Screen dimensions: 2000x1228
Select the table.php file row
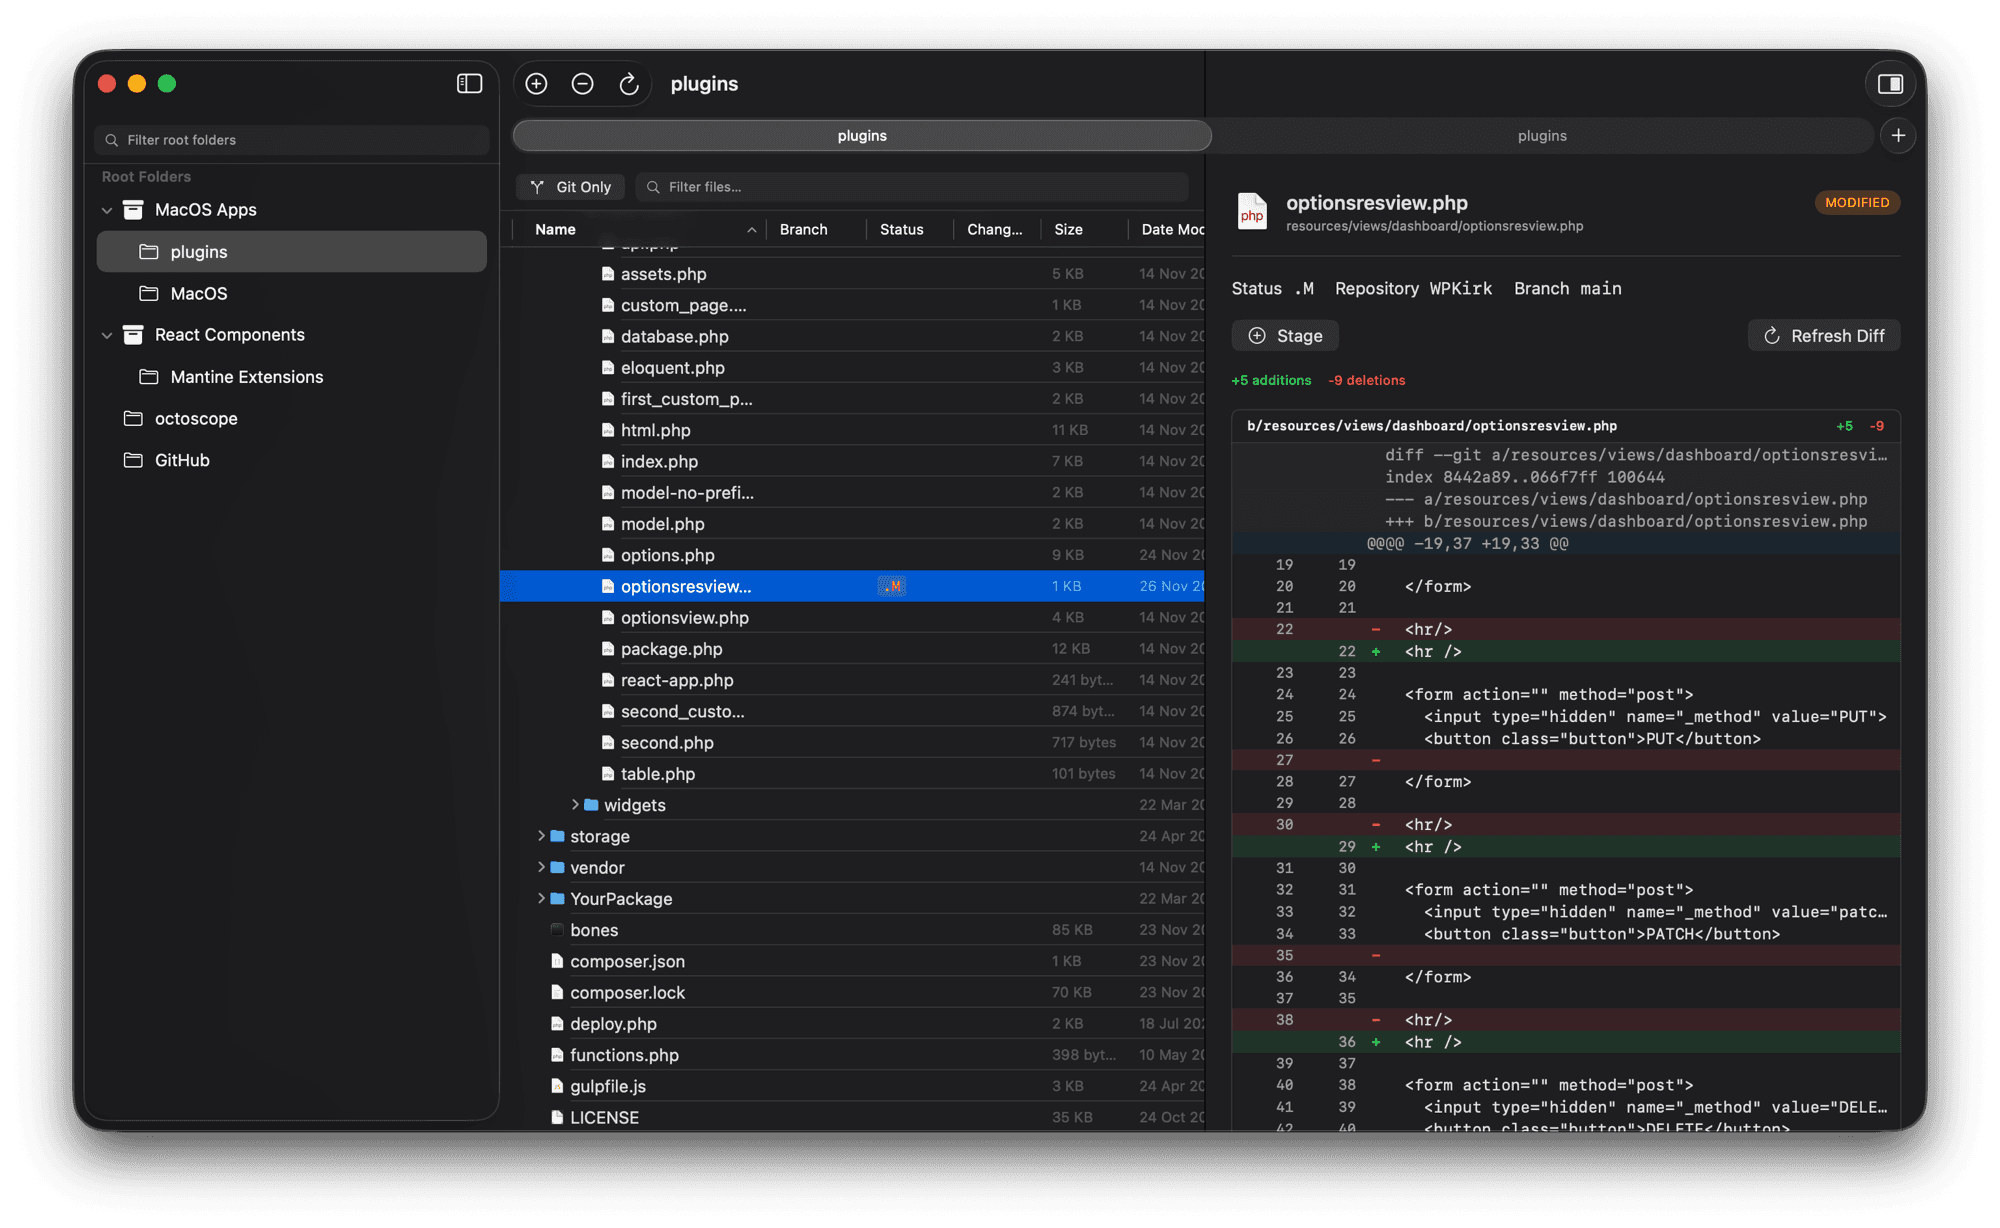[x=852, y=773]
